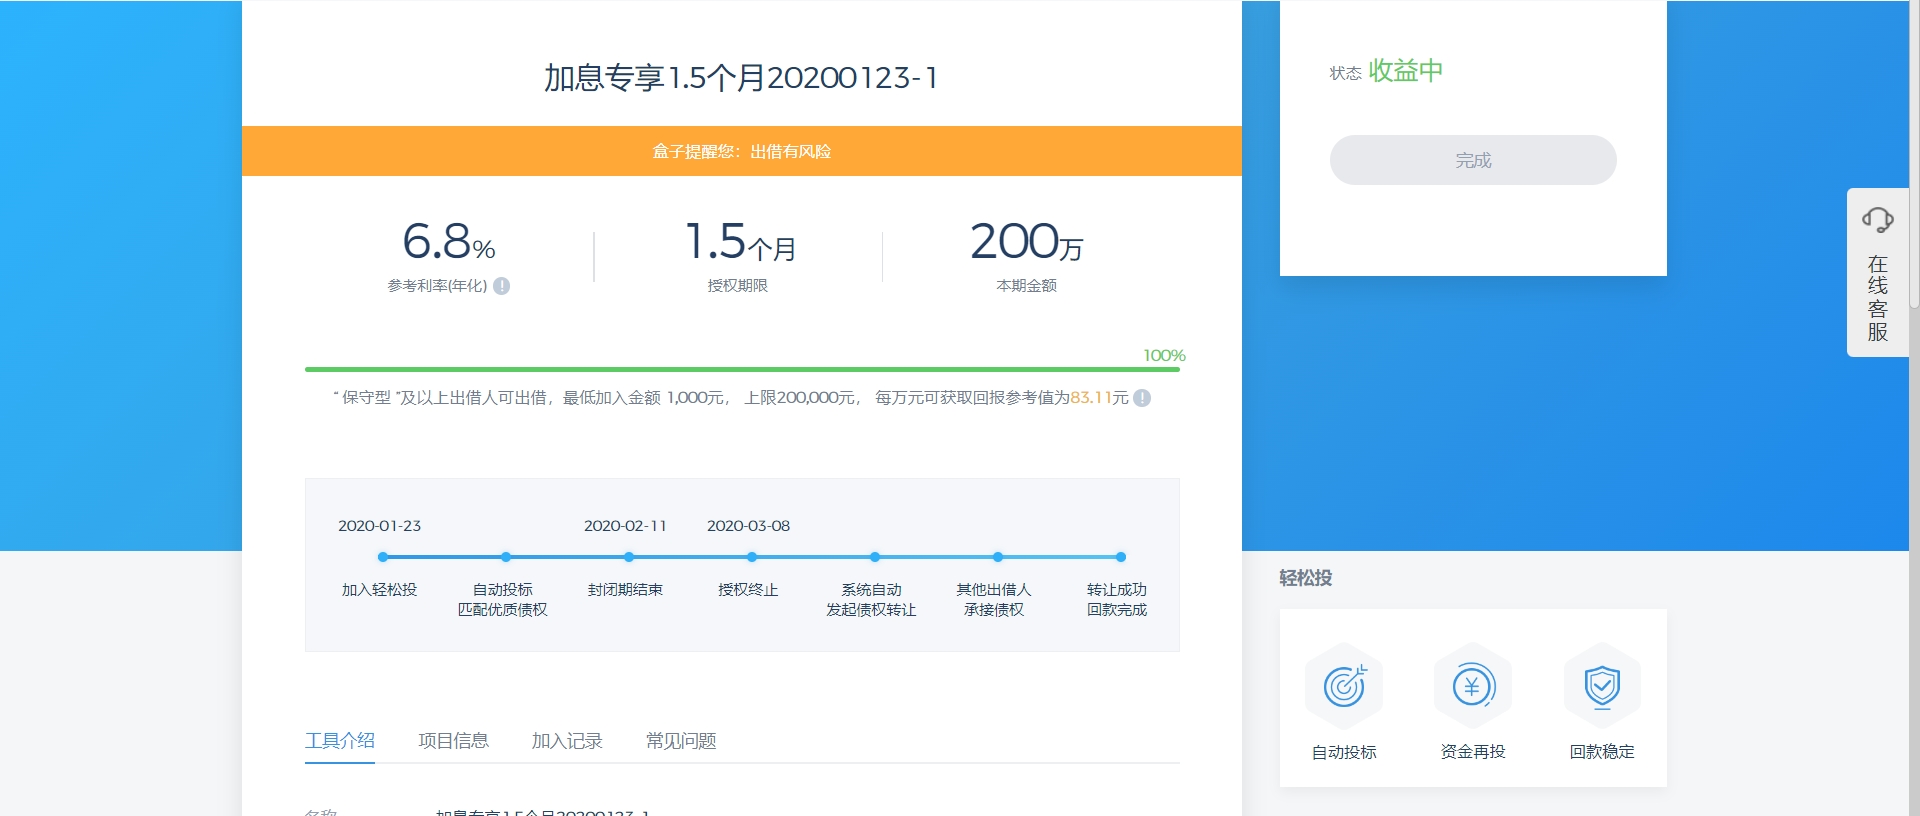Viewport: 1920px width, 816px height.
Task: Click the title 加息专享1.5个月20200123-1
Action: 741,77
